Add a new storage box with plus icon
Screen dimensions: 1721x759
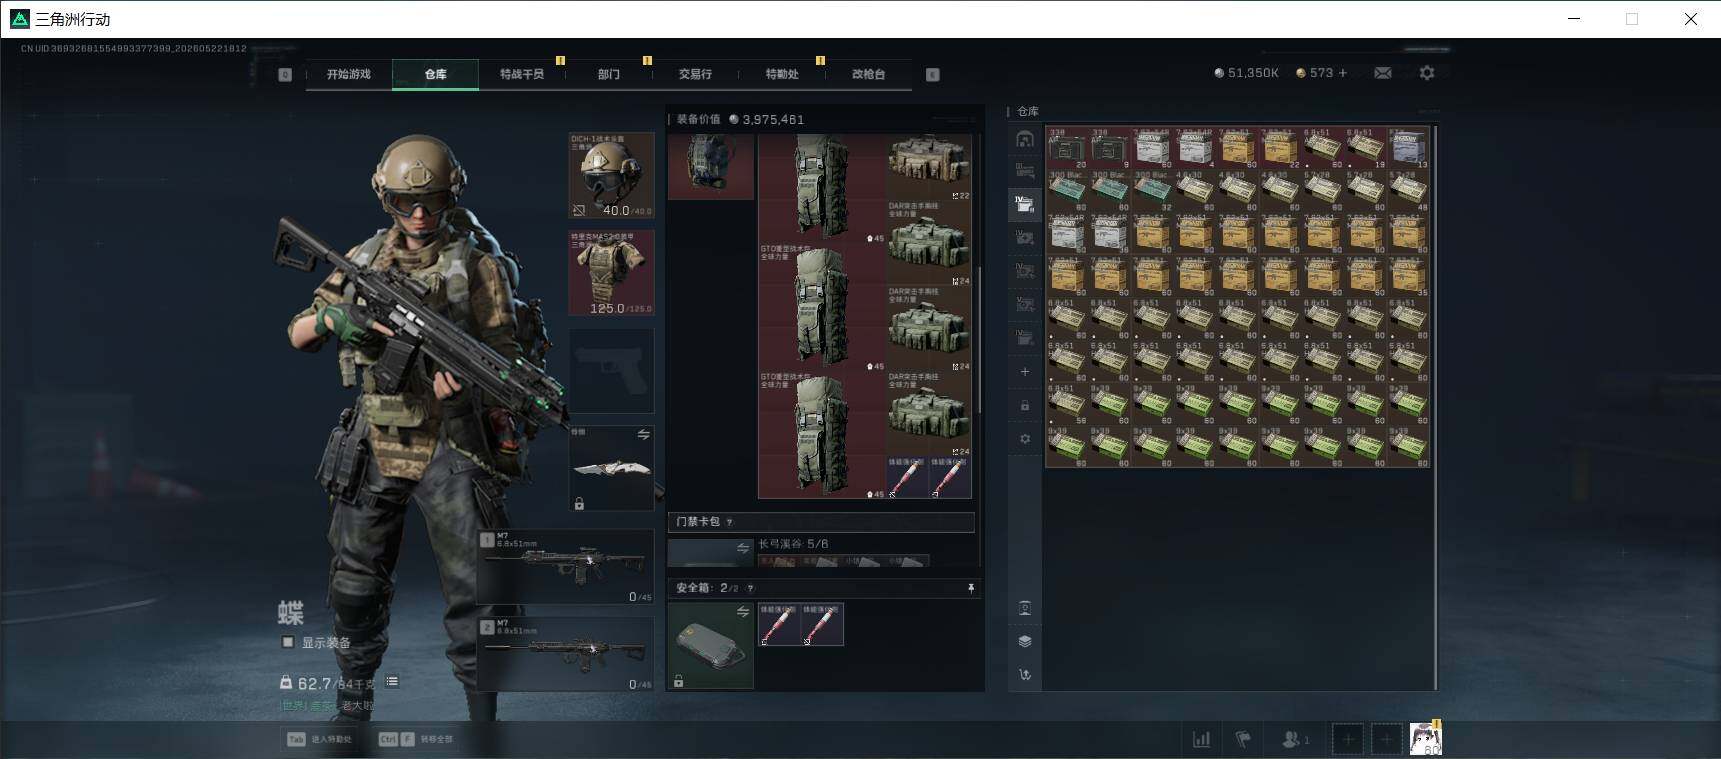1024,372
